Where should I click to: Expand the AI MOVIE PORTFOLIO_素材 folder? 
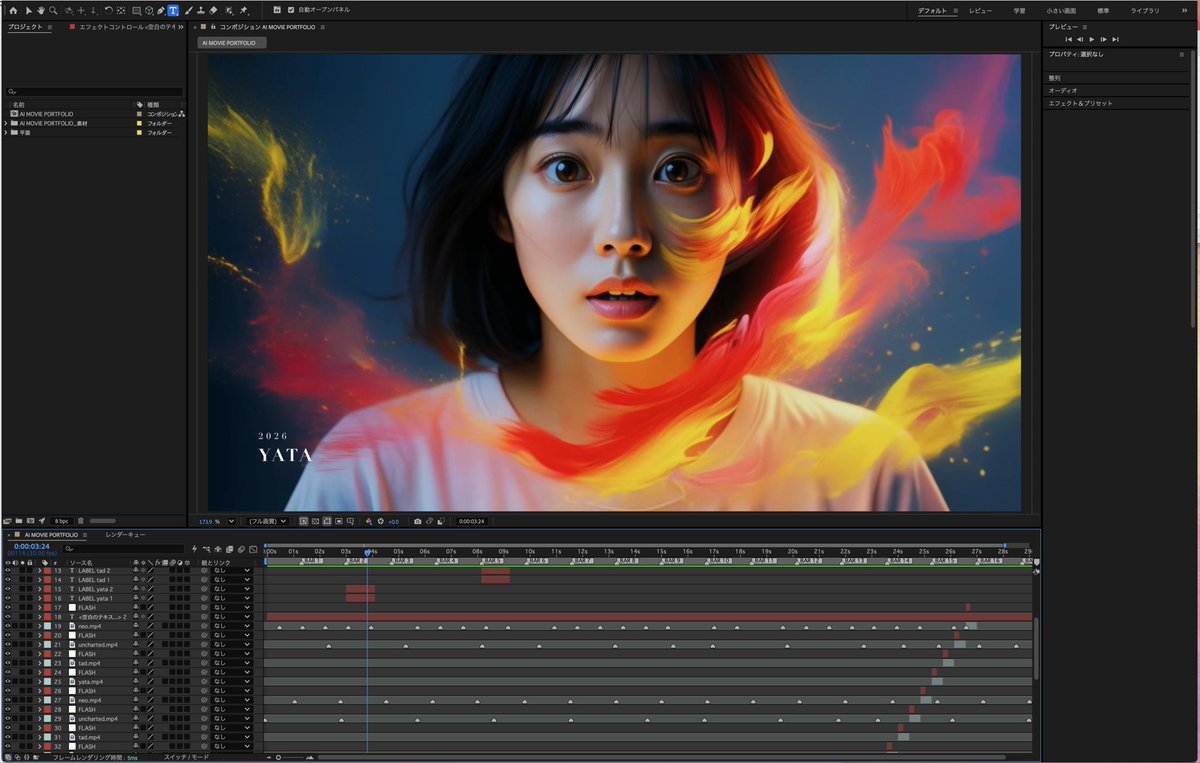click(x=6, y=123)
